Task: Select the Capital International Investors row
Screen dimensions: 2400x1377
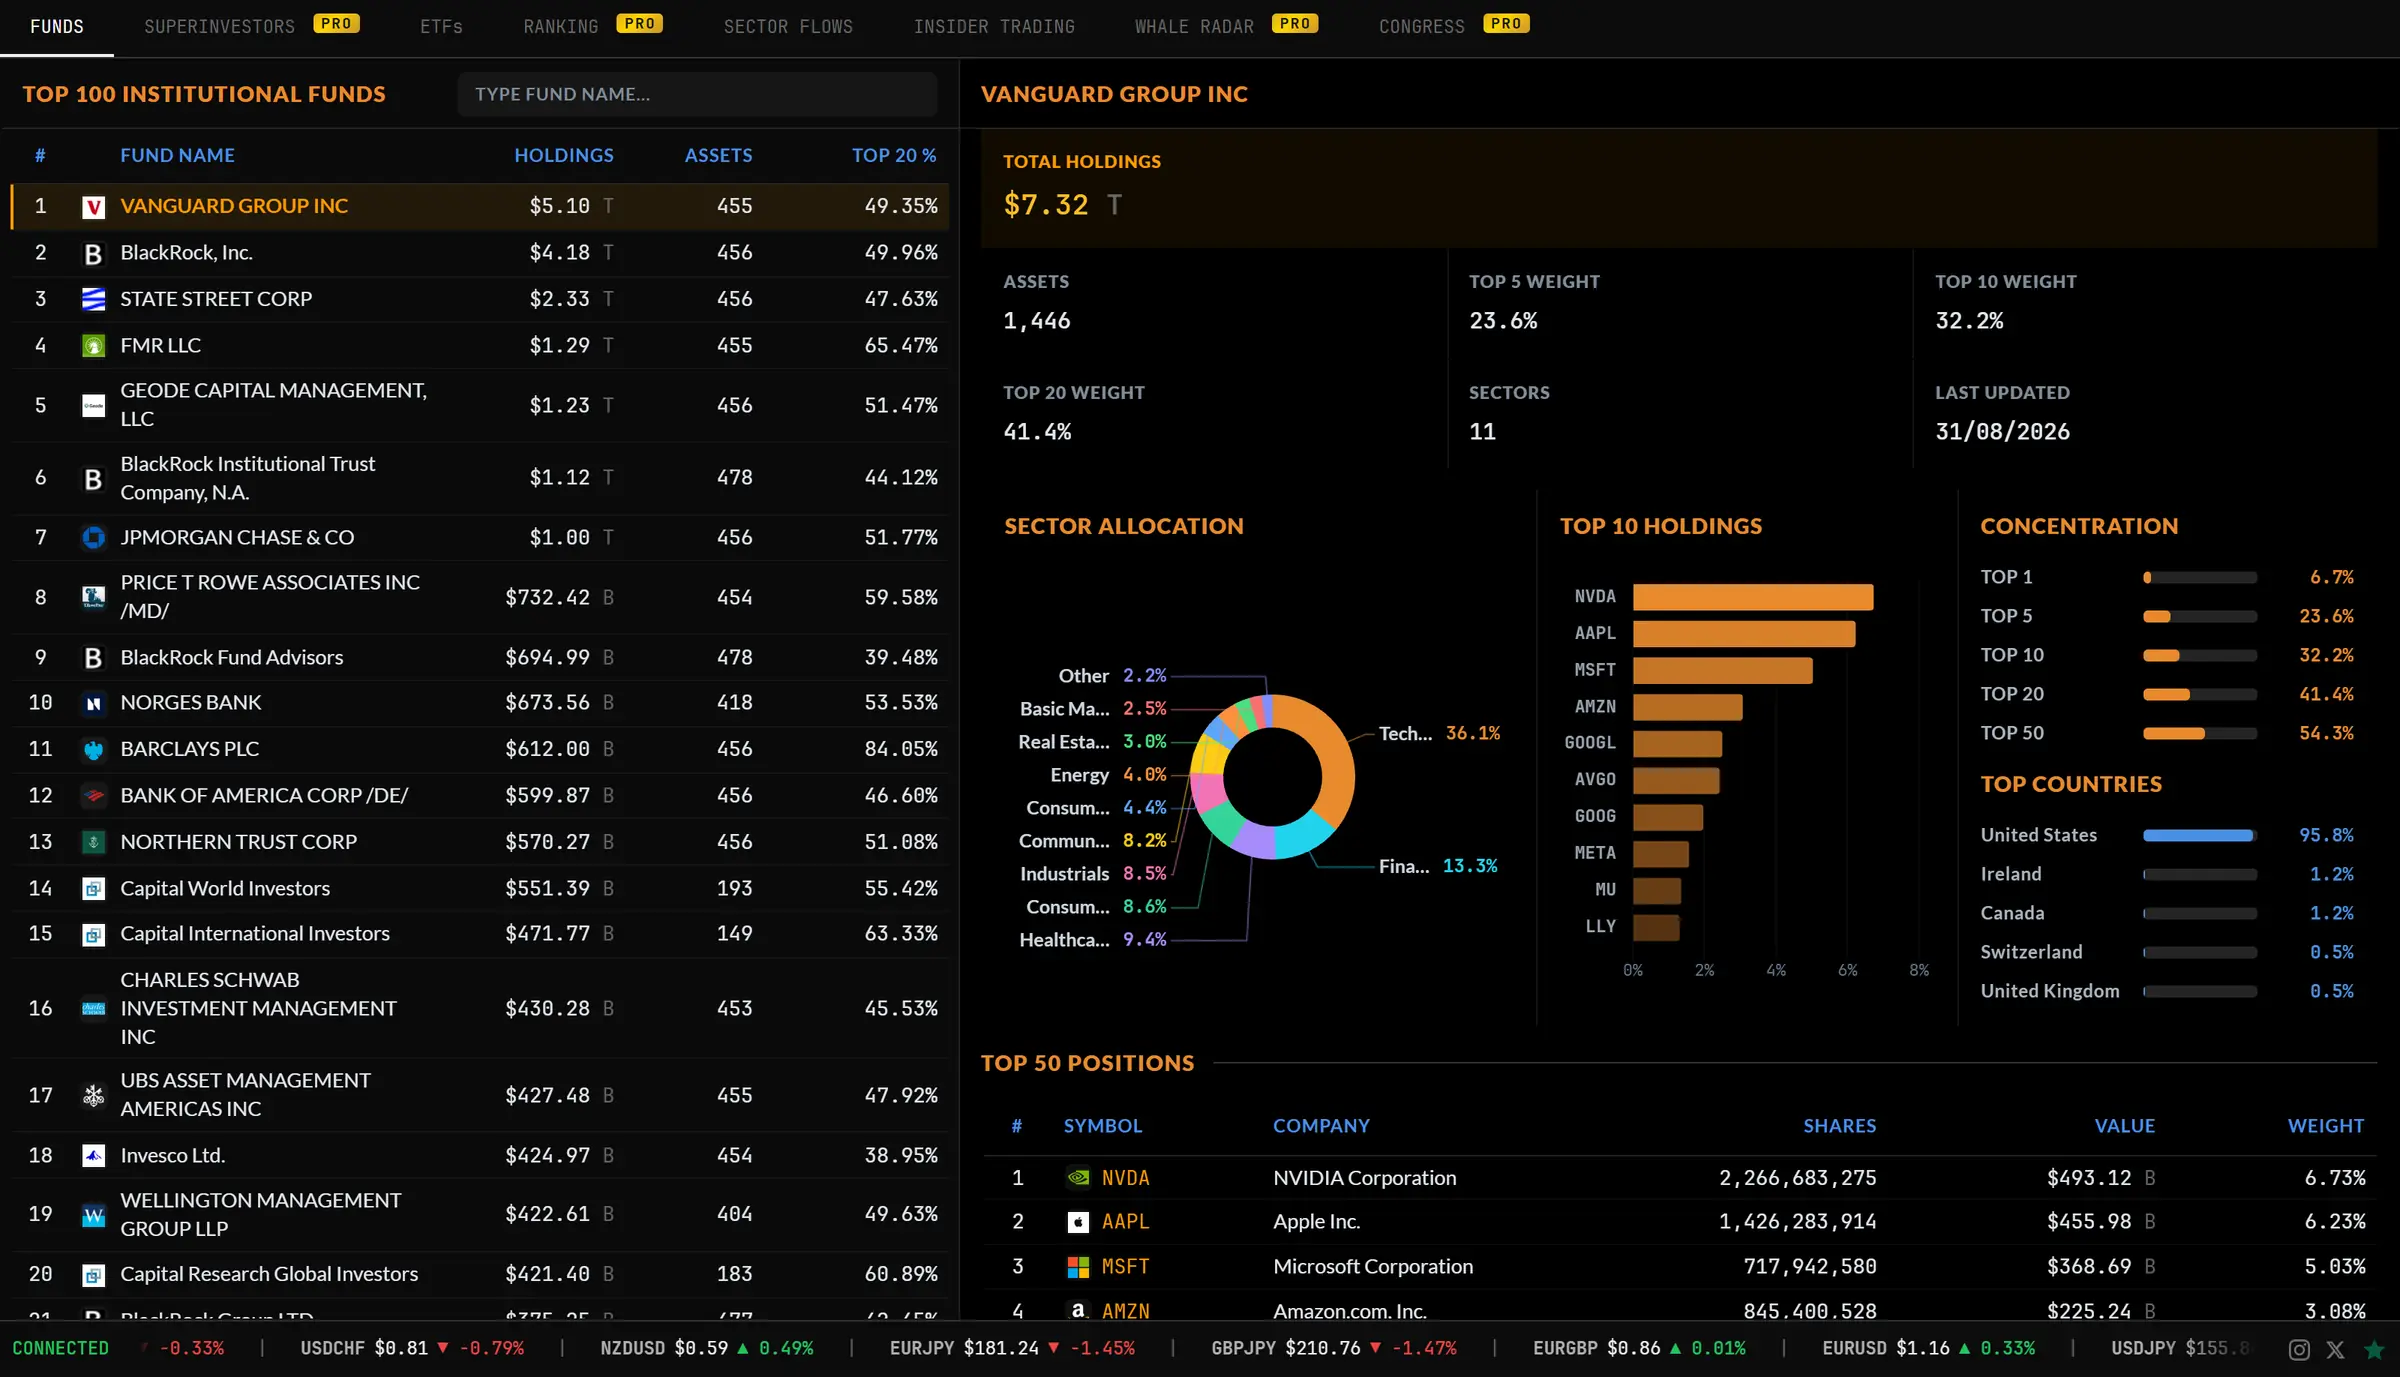Action: coord(480,934)
